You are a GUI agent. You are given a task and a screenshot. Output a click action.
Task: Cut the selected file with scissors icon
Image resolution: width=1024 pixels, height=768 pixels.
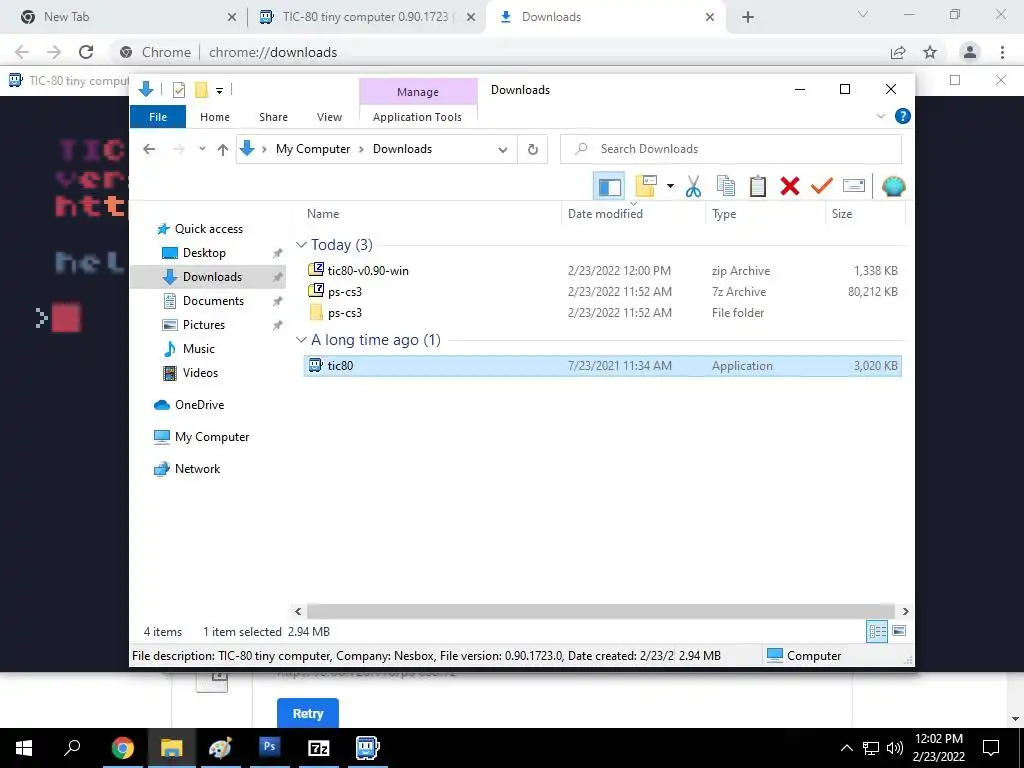tap(694, 187)
